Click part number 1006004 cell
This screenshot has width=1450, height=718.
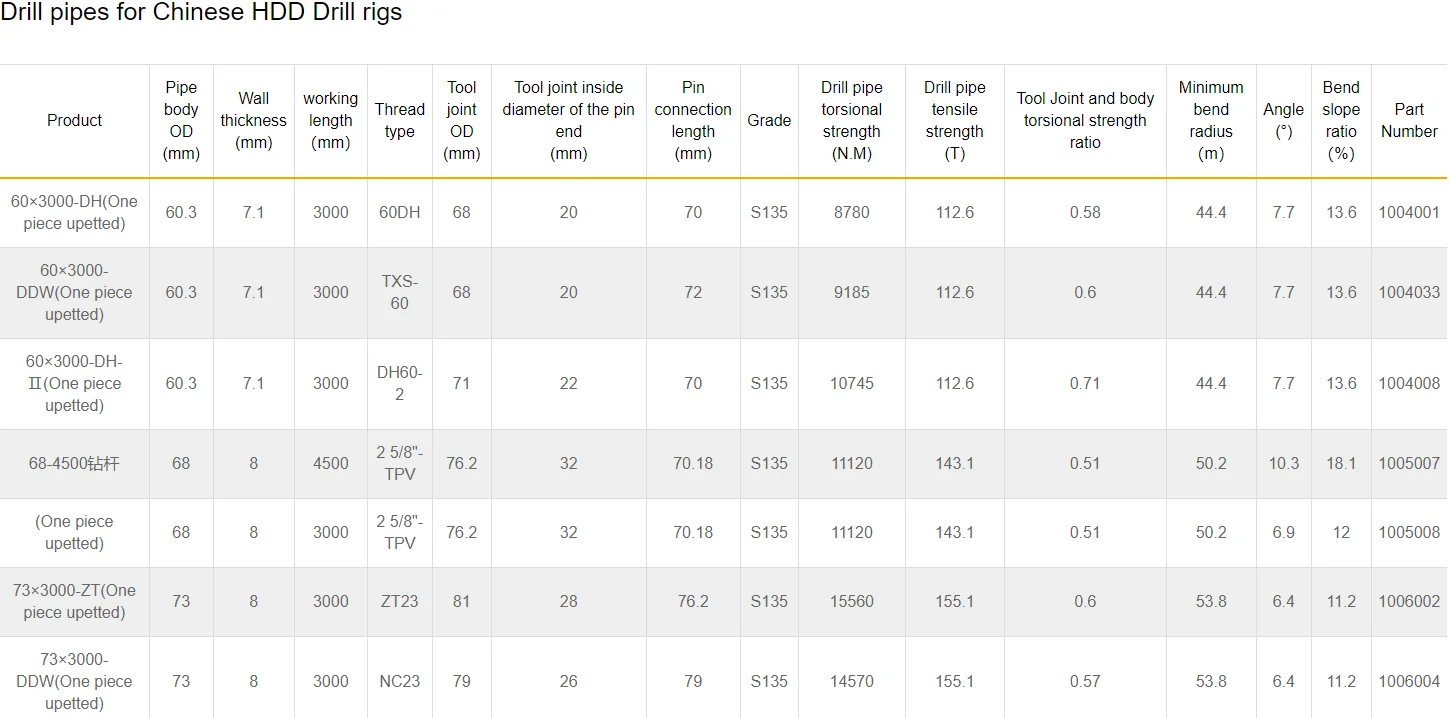pos(1408,681)
